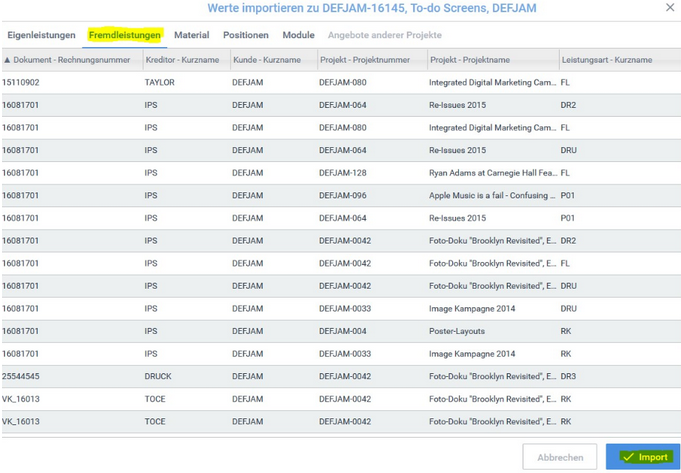Screen dimensions: 681x473
Task: Click the Leistungsart - Kurzname column header
Action: coord(607,60)
